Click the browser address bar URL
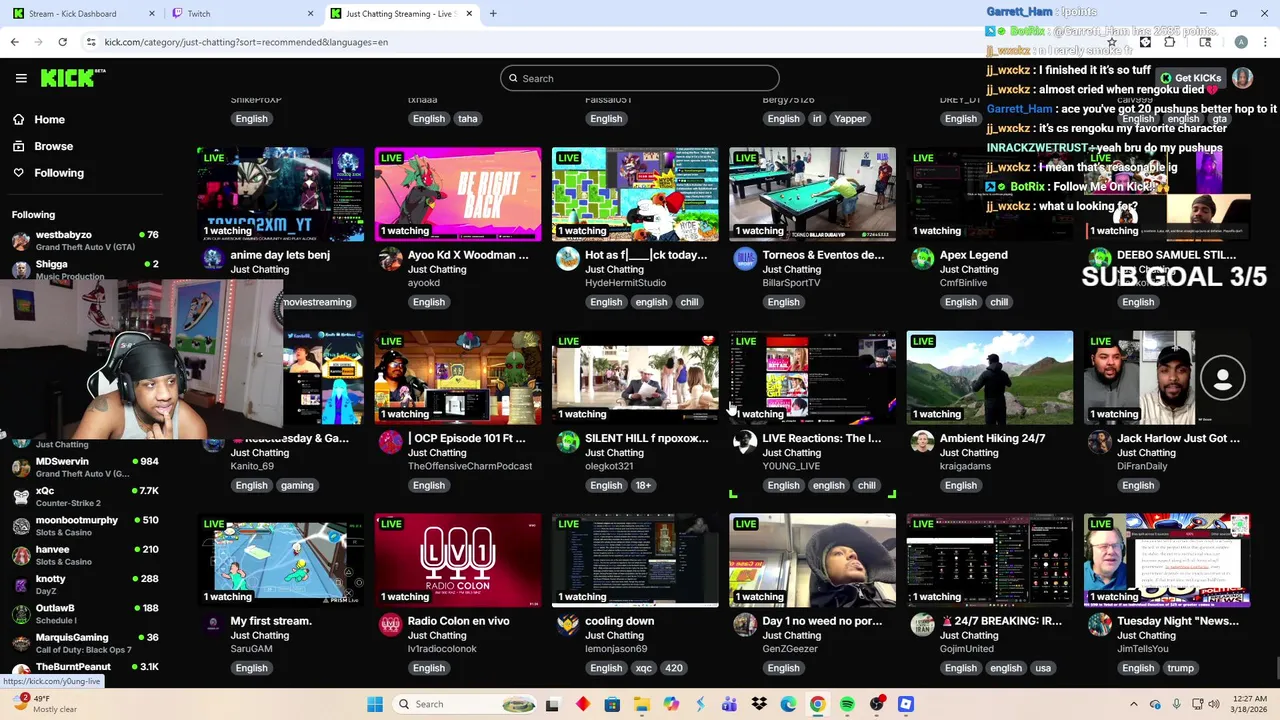Image resolution: width=1280 pixels, height=720 pixels. pyautogui.click(x=246, y=42)
